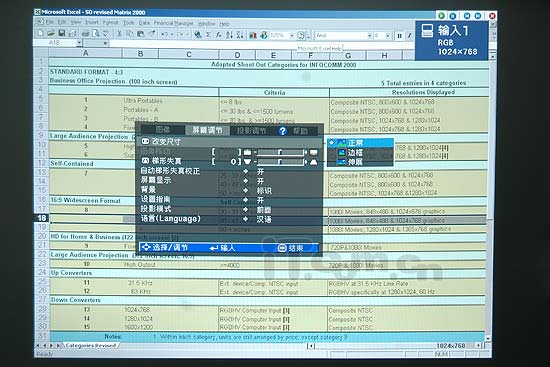The width and height of the screenshot is (550, 367).
Task: Click the question mark help icon in projector menu
Action: pos(283,131)
